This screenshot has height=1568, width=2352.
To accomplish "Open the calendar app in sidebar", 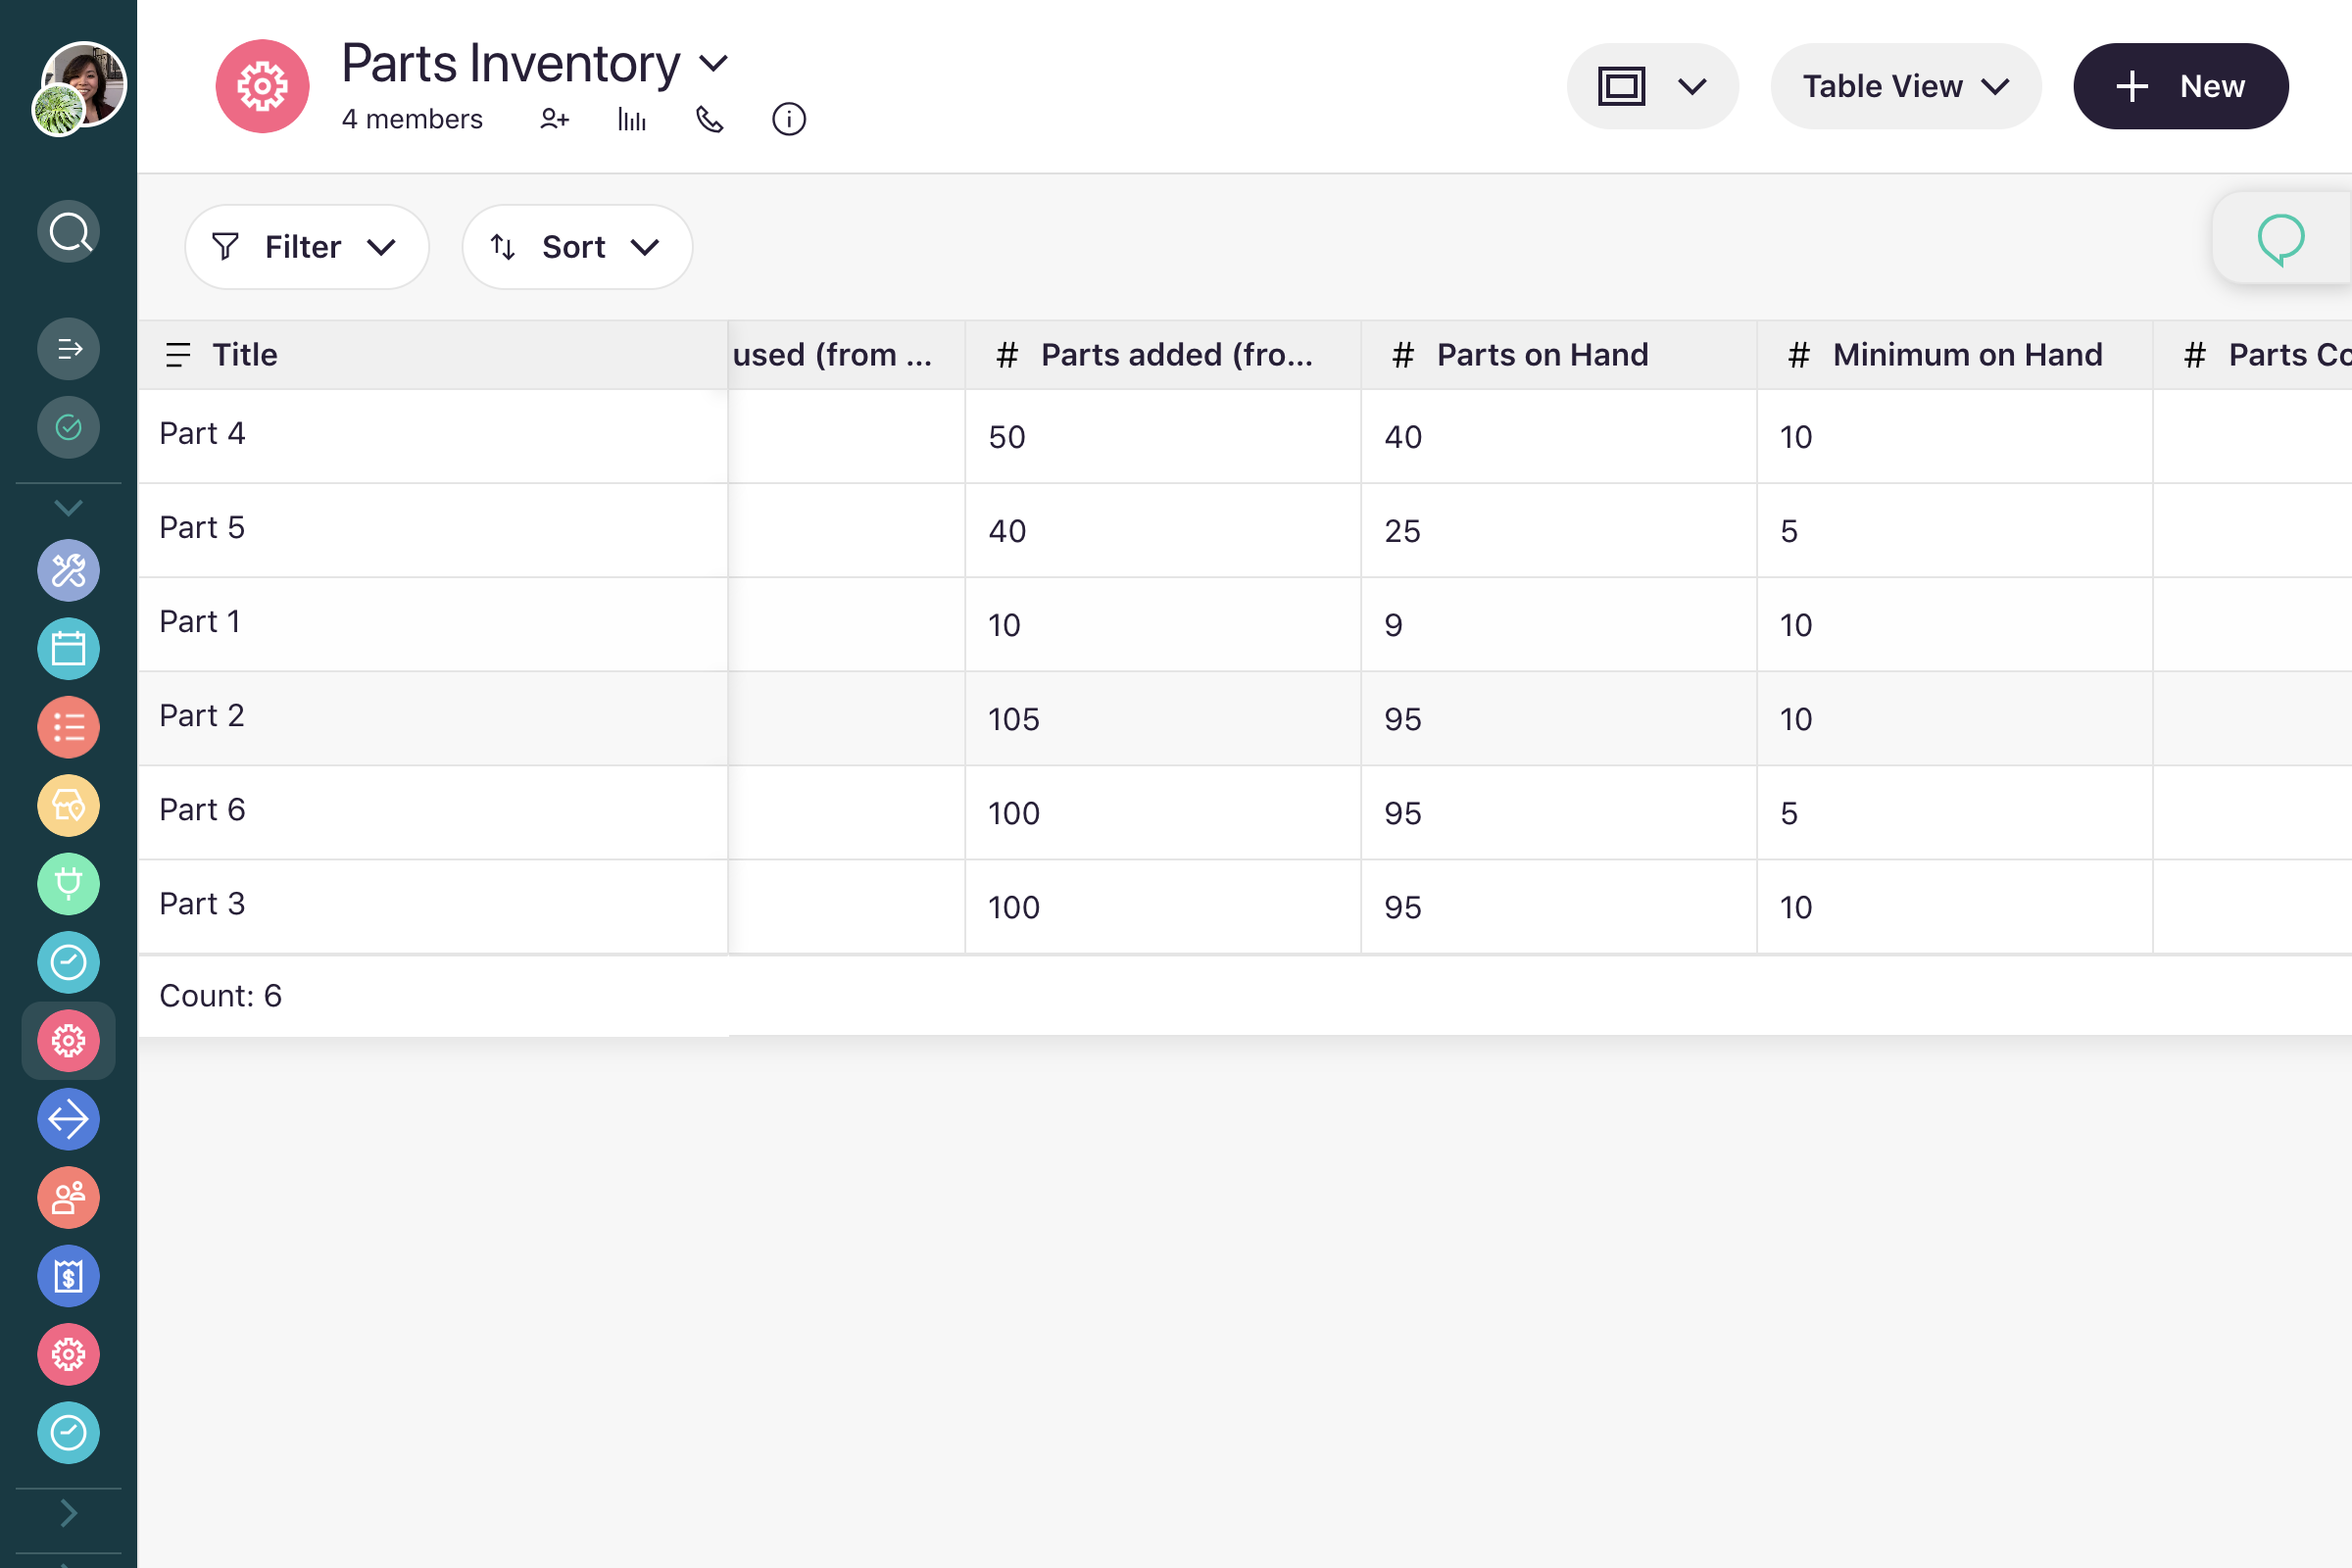I will (69, 649).
